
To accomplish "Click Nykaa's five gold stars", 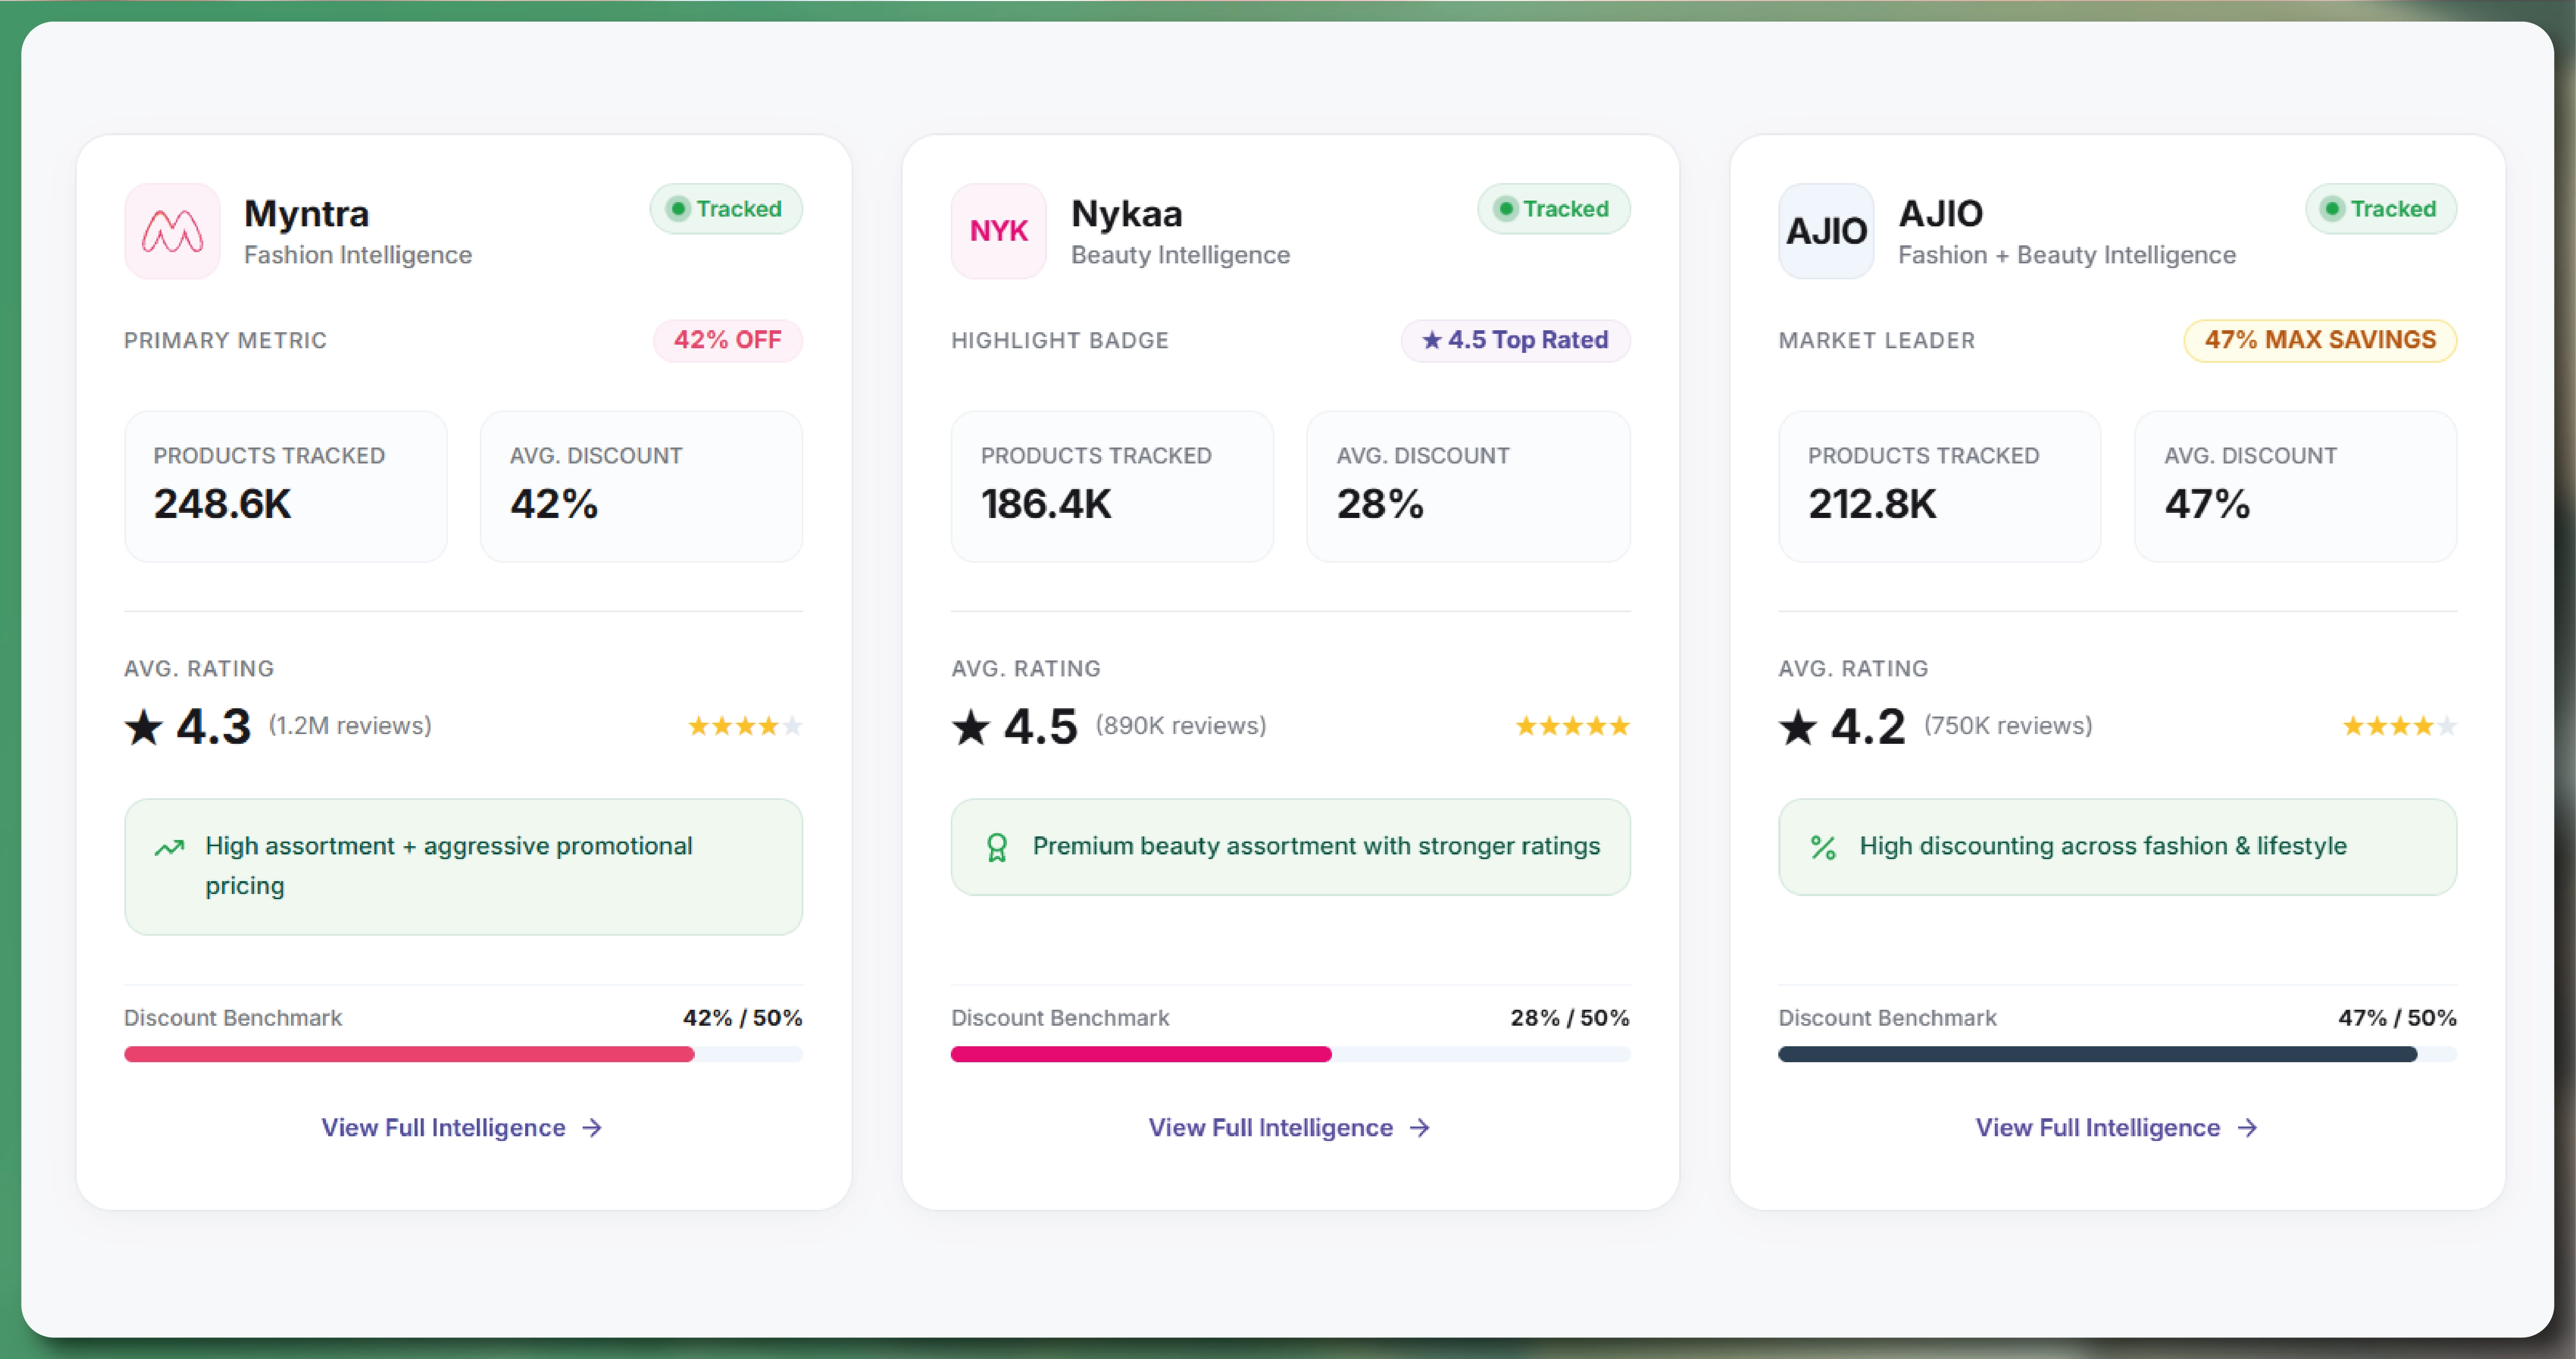I will pos(1573,726).
